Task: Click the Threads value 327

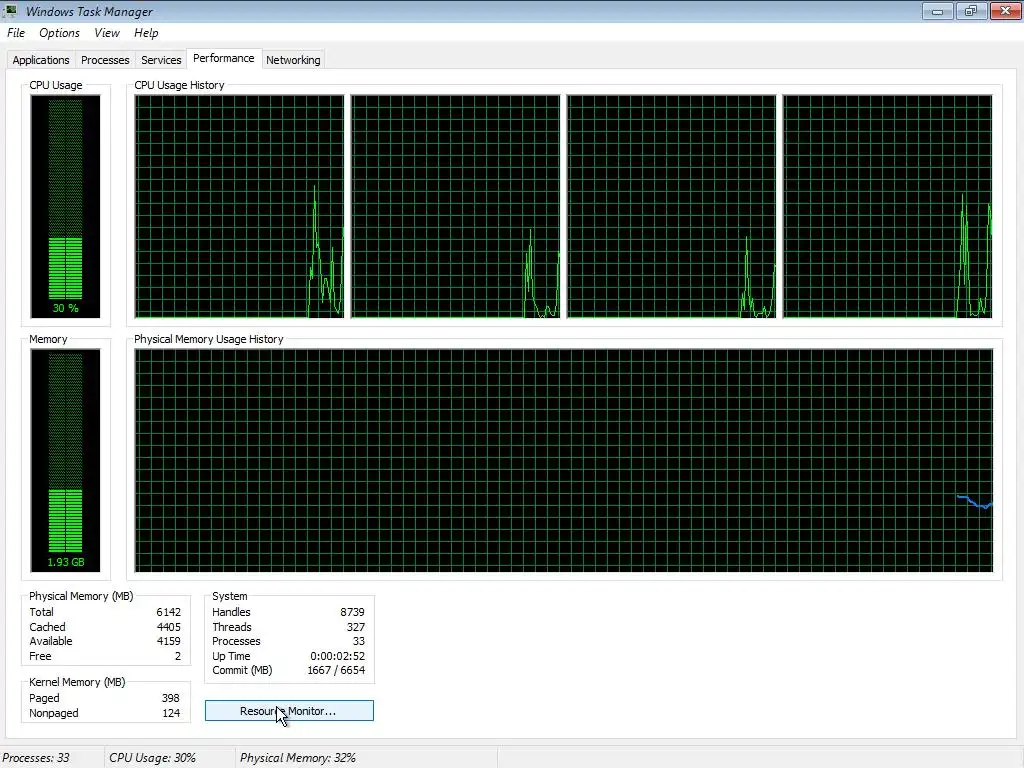Action: (x=356, y=627)
